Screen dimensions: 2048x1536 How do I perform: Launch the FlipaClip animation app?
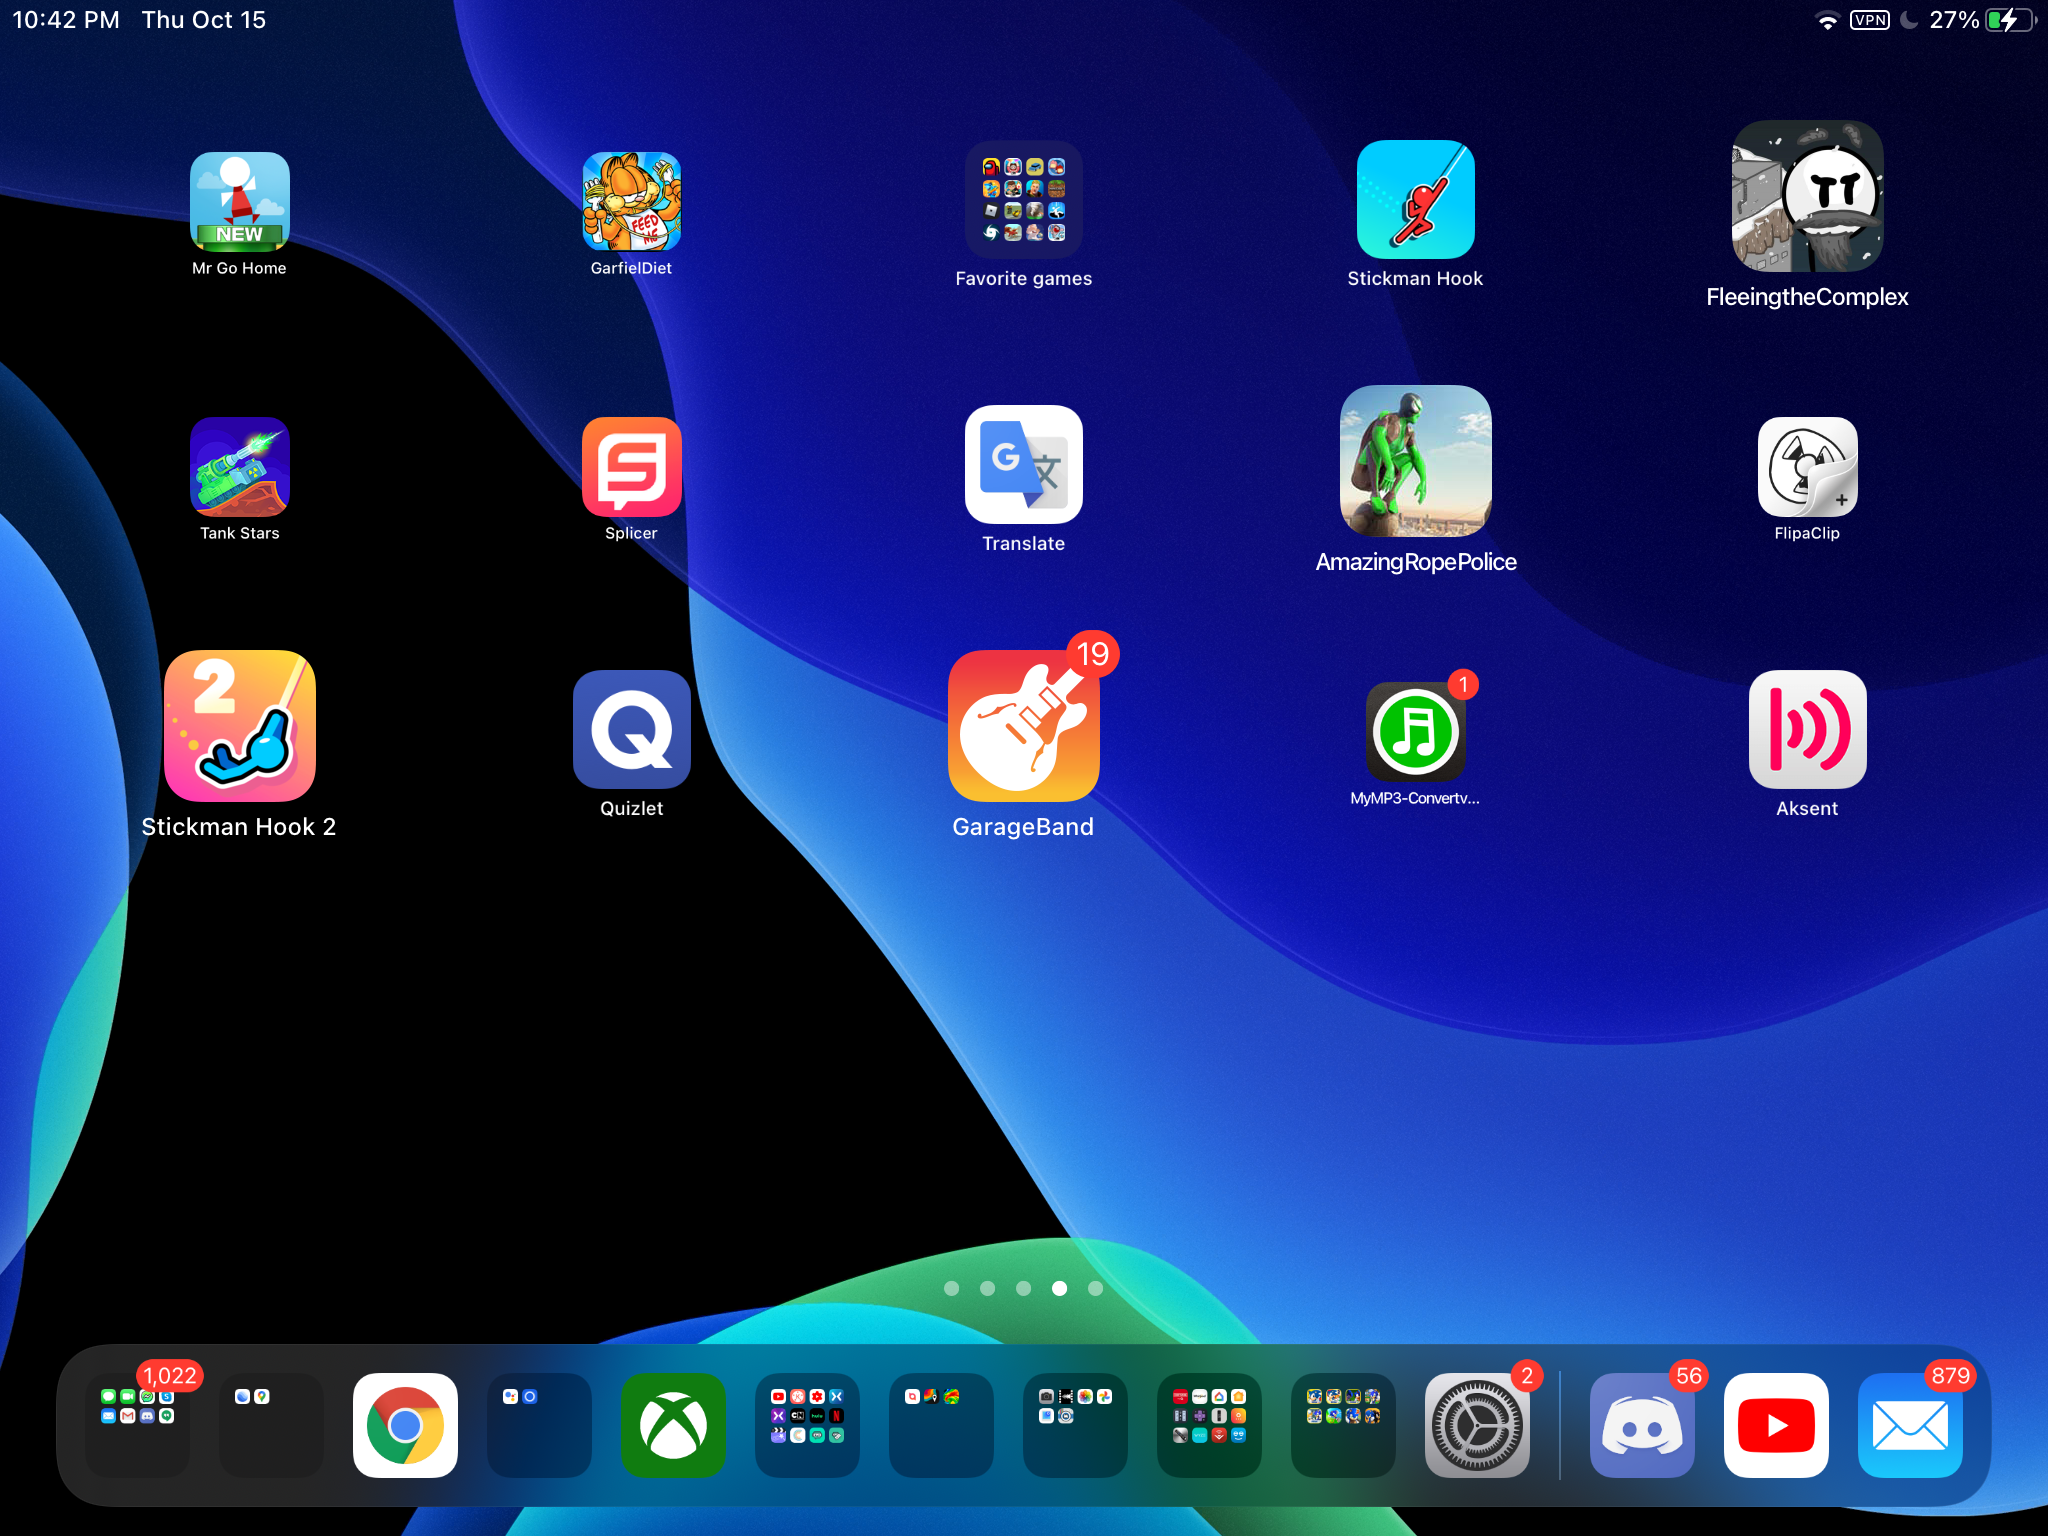(x=1807, y=467)
